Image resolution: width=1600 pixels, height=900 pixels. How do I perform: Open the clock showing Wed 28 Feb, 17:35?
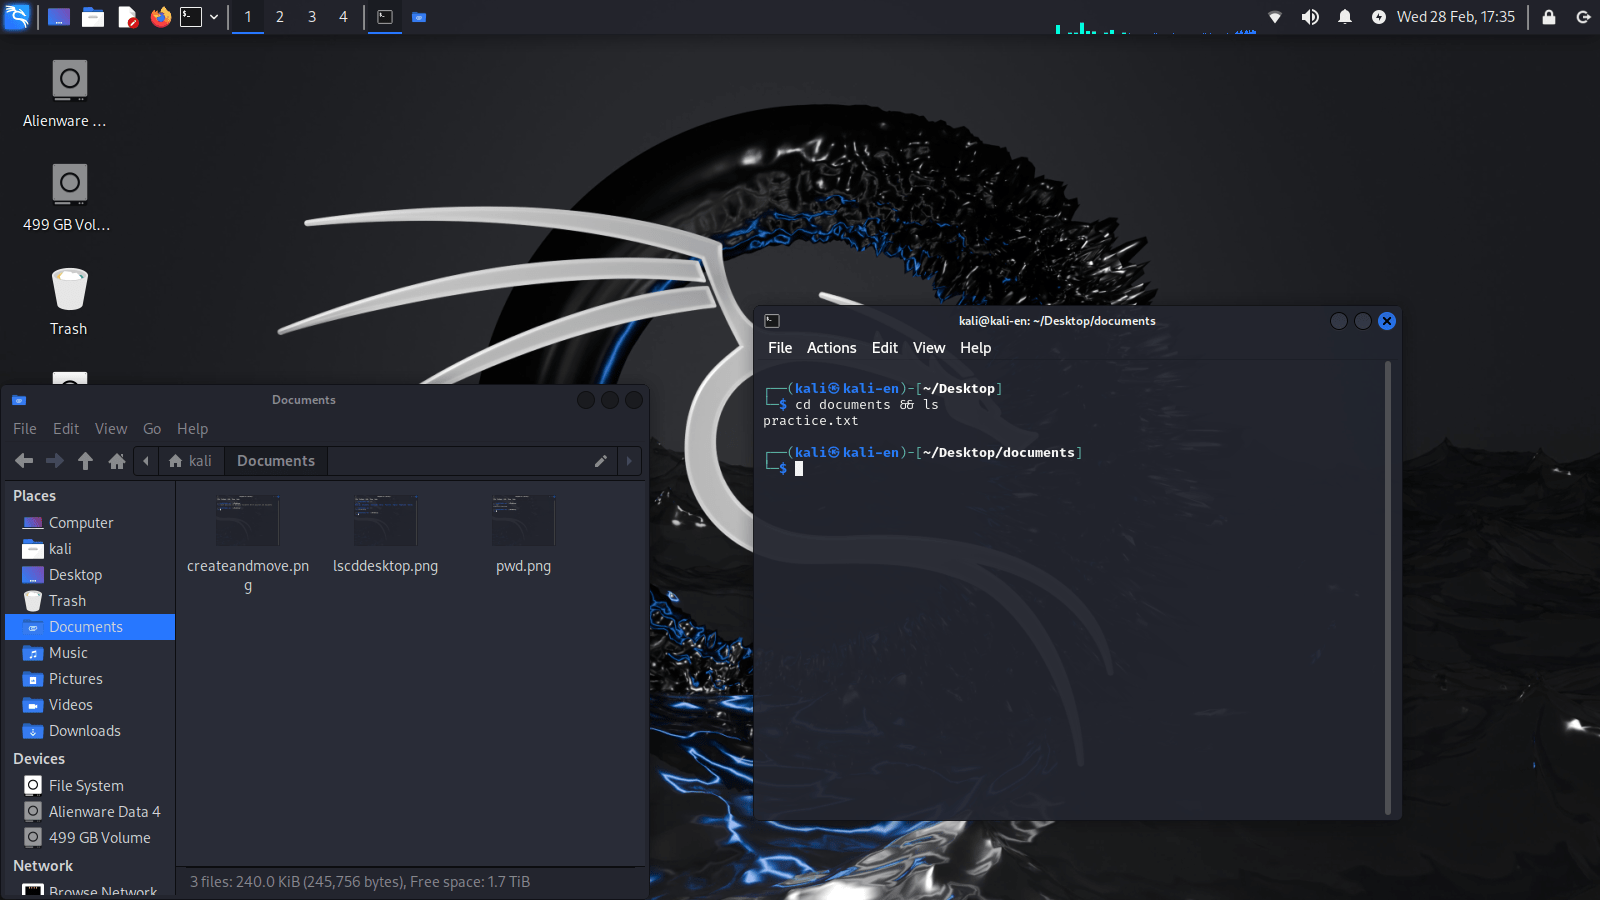coord(1456,17)
